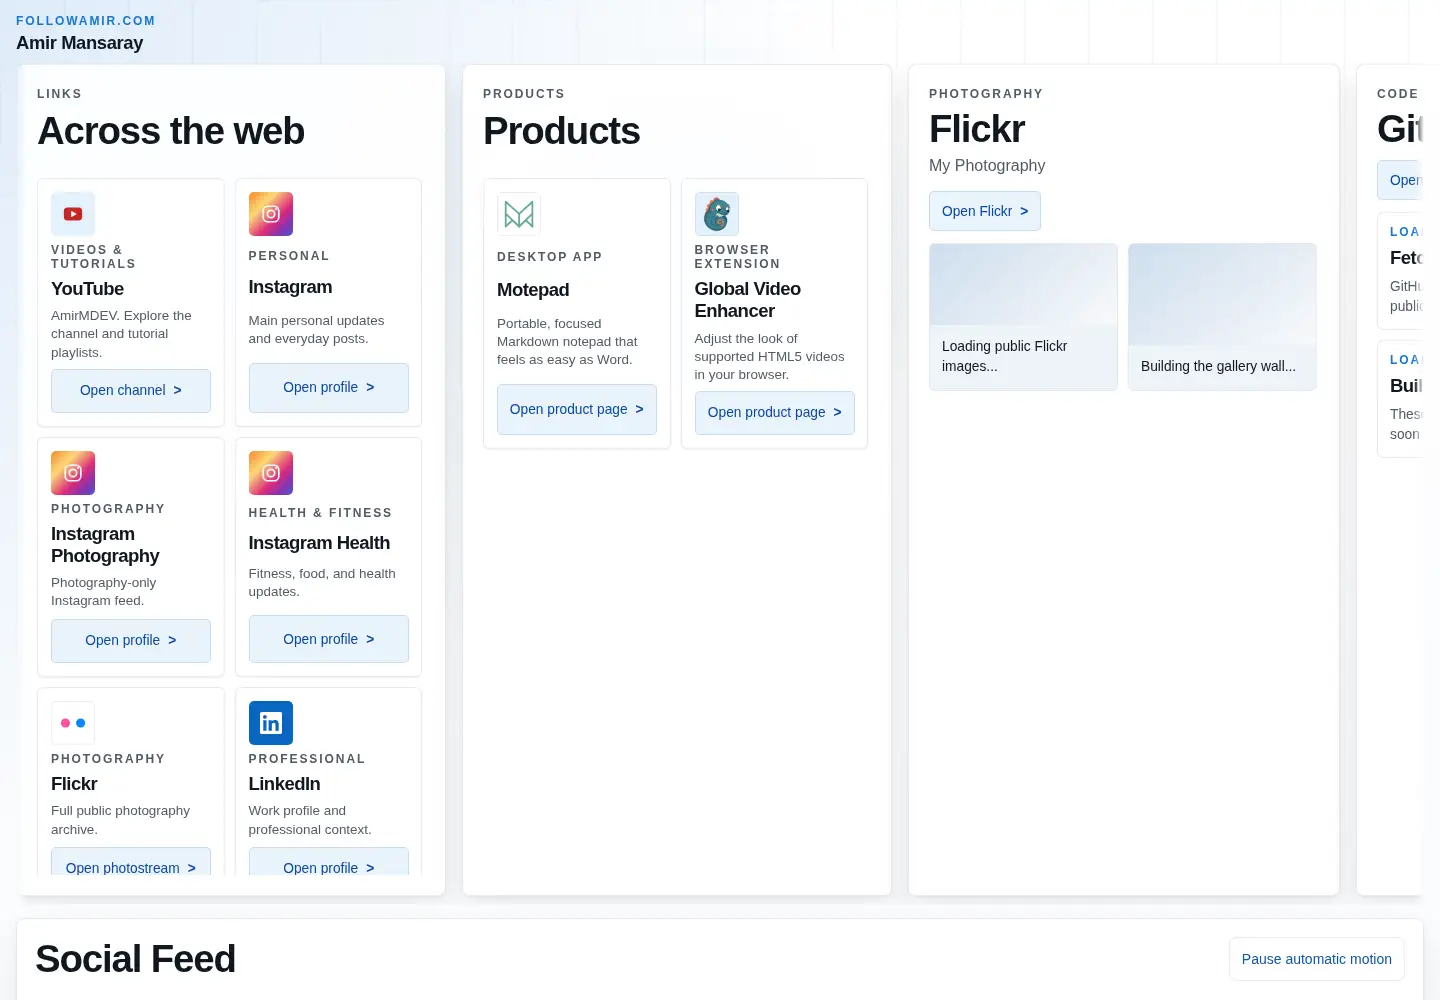Click the Amir Mansaray name
Viewport: 1440px width, 1000px height.
click(80, 43)
